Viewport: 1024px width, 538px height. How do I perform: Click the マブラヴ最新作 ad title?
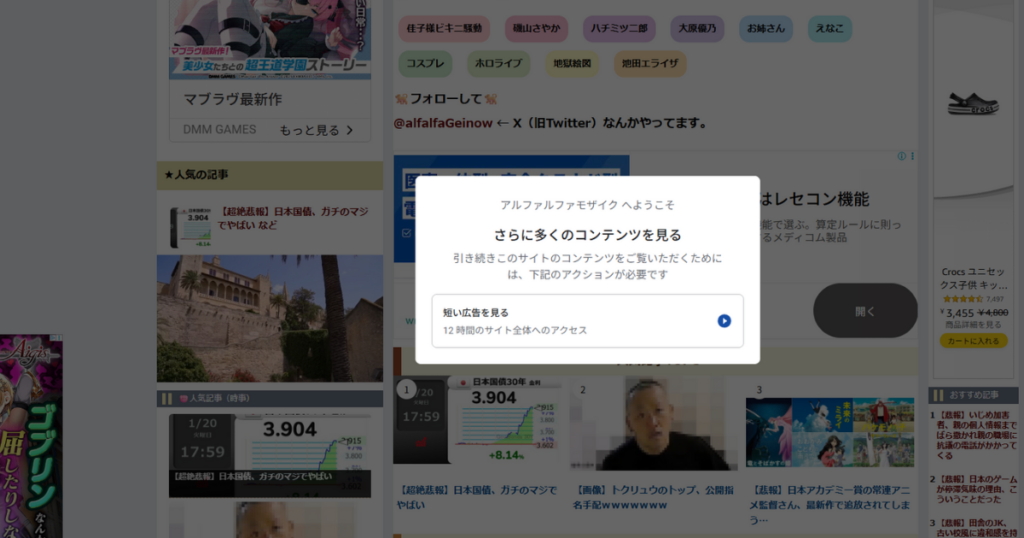pyautogui.click(x=233, y=99)
